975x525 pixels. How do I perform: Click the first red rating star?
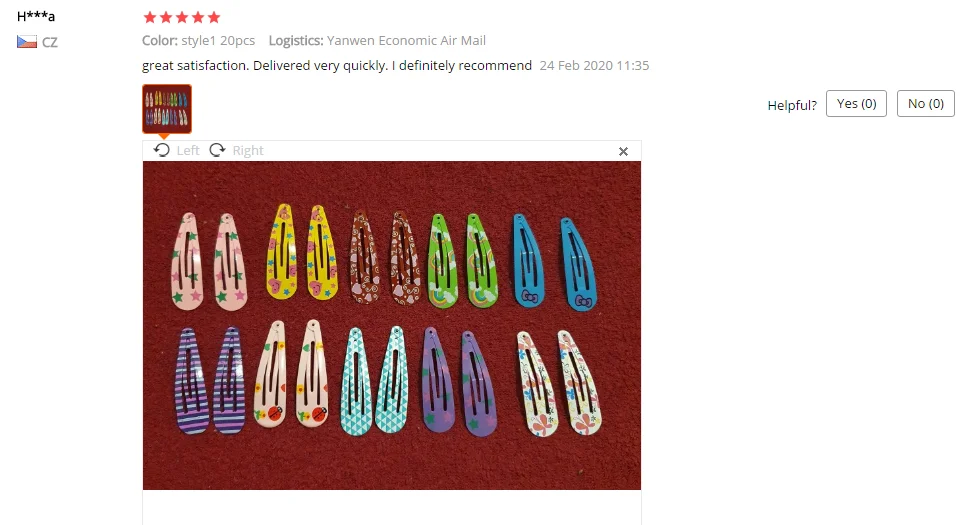point(150,17)
